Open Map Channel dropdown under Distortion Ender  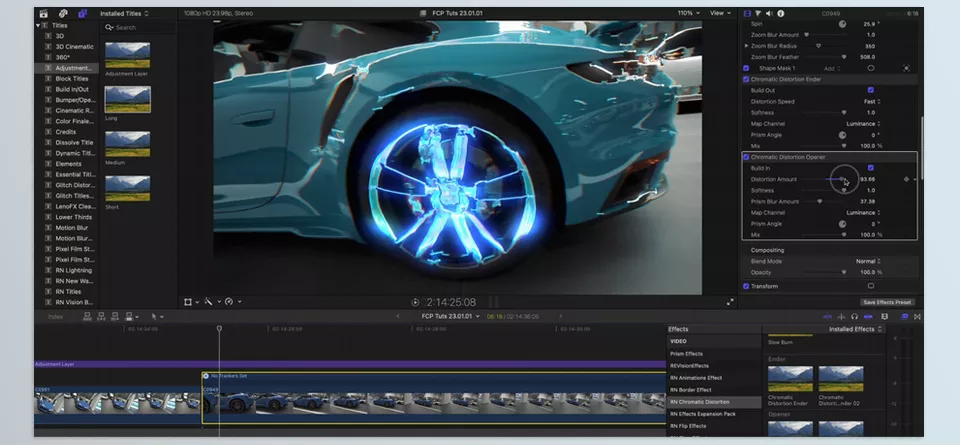tap(863, 124)
